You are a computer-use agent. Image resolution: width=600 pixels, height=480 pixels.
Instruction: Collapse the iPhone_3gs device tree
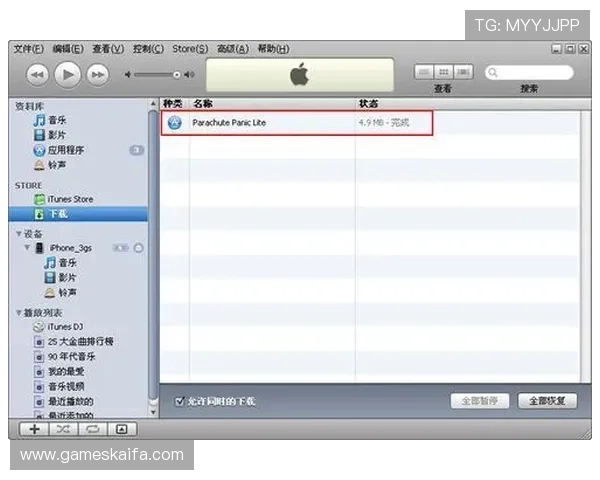(27, 247)
